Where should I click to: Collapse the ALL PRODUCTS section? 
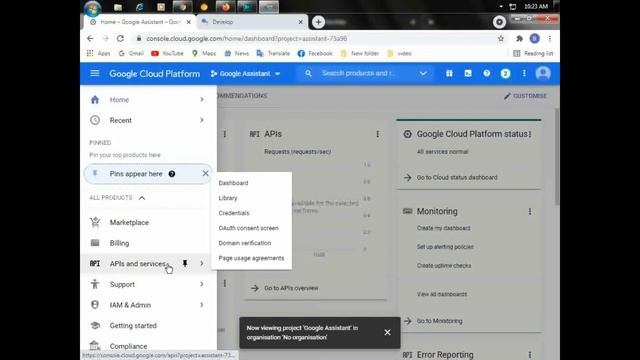142,198
